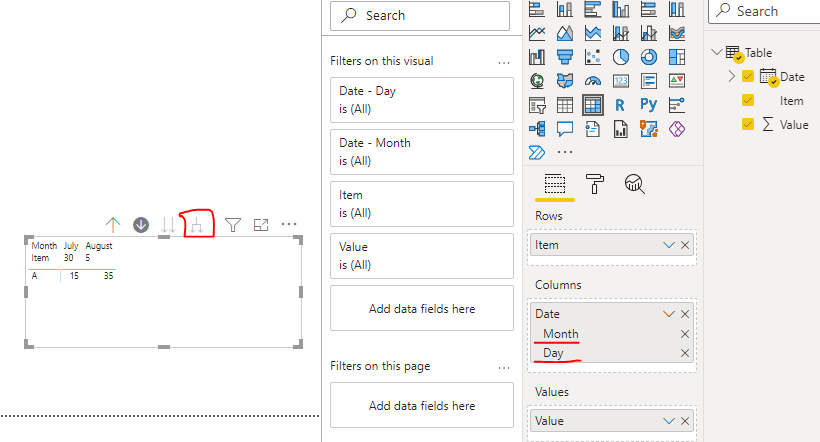
Task: Open Item filter card
Action: point(422,204)
